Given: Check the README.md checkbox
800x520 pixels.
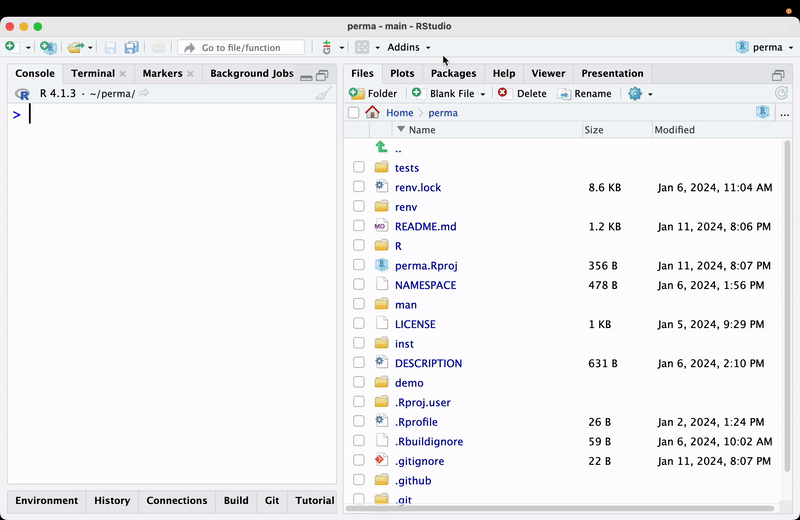Looking at the screenshot, I should click(x=359, y=226).
